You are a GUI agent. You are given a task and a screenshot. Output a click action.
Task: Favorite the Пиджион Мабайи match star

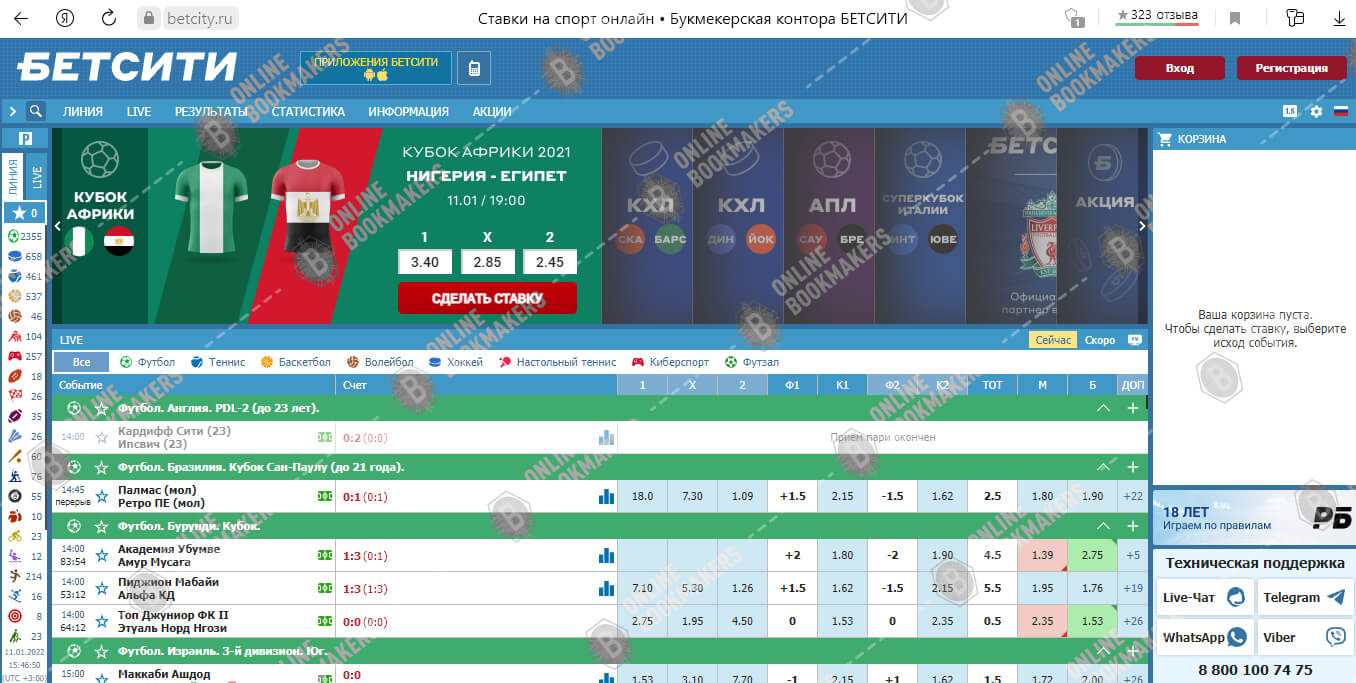coord(101,589)
